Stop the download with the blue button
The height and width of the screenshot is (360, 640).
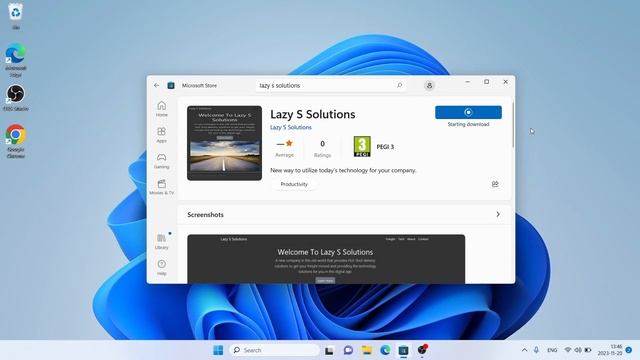468,112
